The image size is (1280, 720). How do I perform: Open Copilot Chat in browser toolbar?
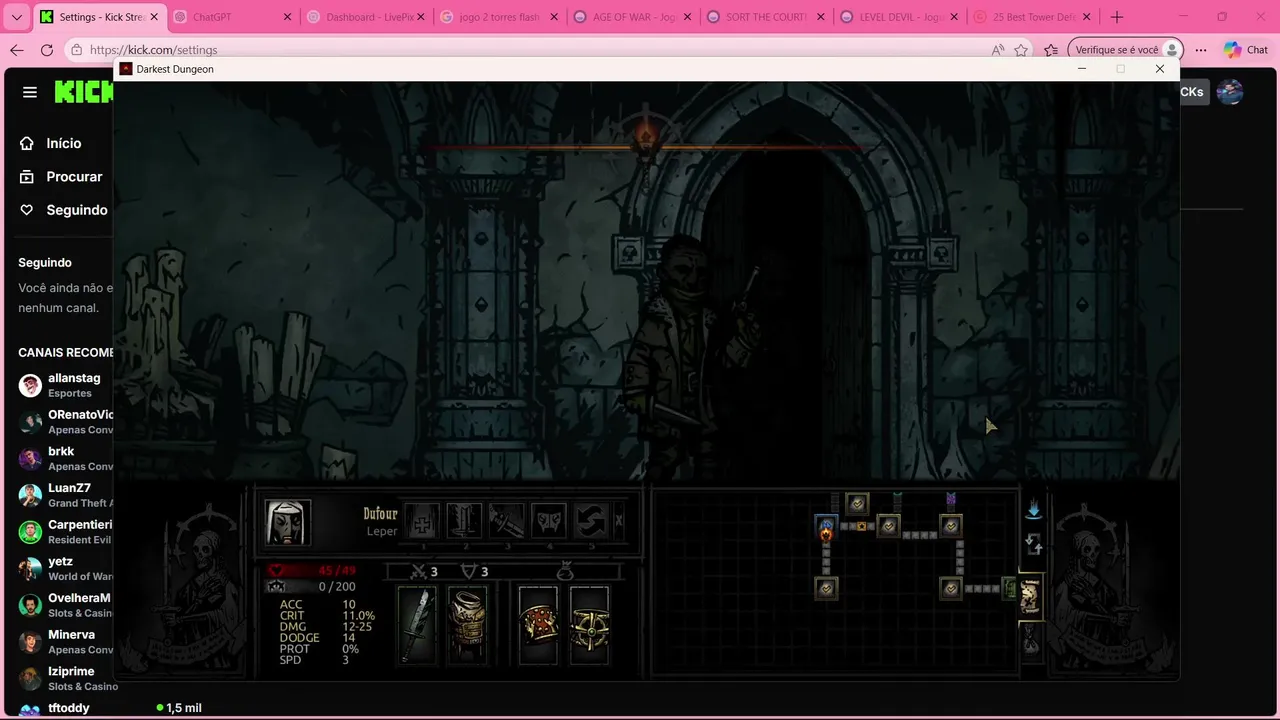(1246, 50)
